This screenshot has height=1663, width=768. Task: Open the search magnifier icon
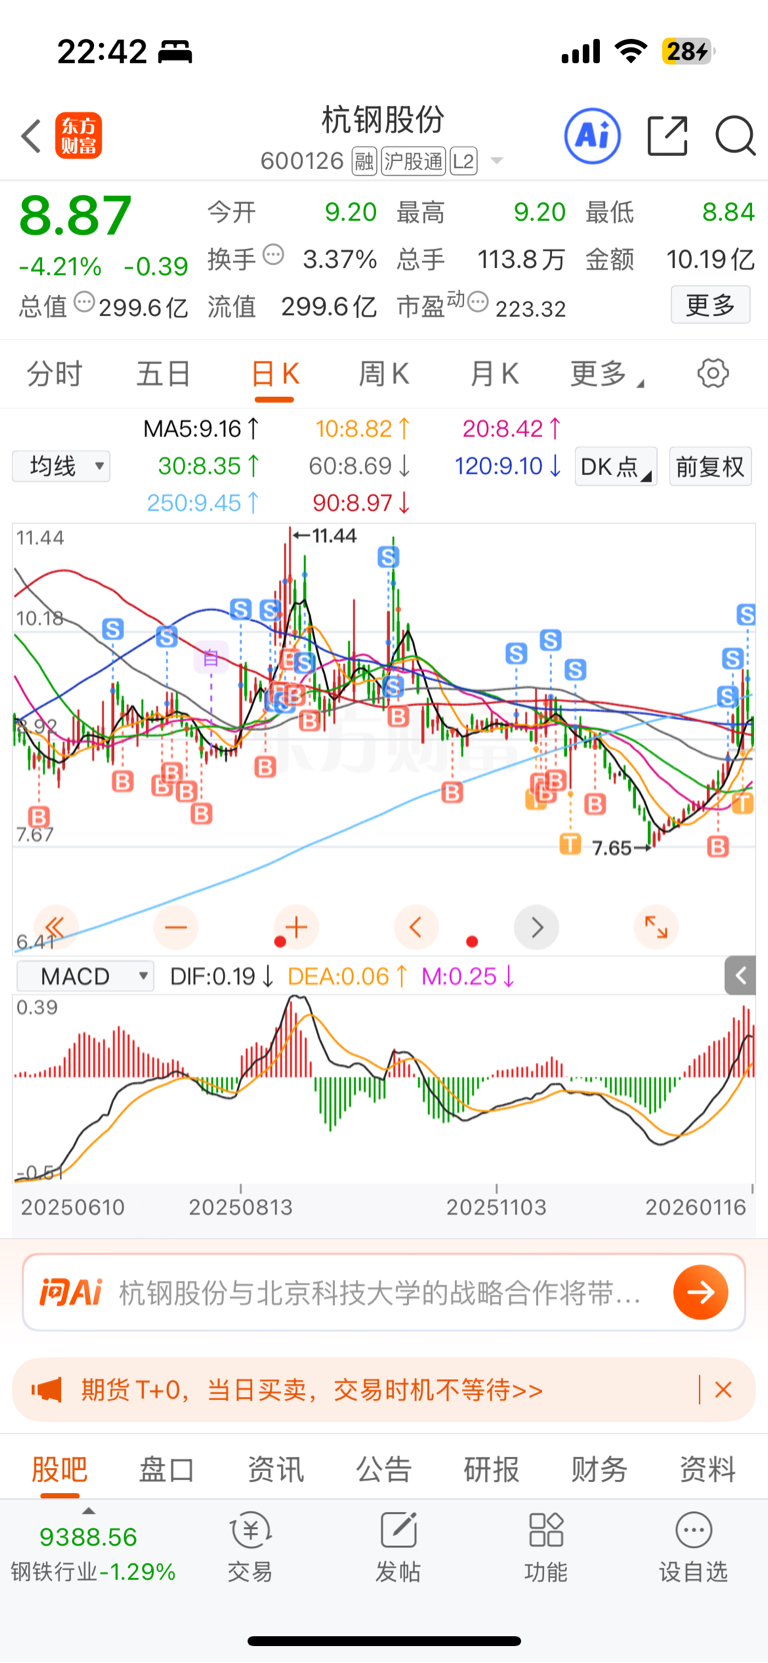point(735,136)
